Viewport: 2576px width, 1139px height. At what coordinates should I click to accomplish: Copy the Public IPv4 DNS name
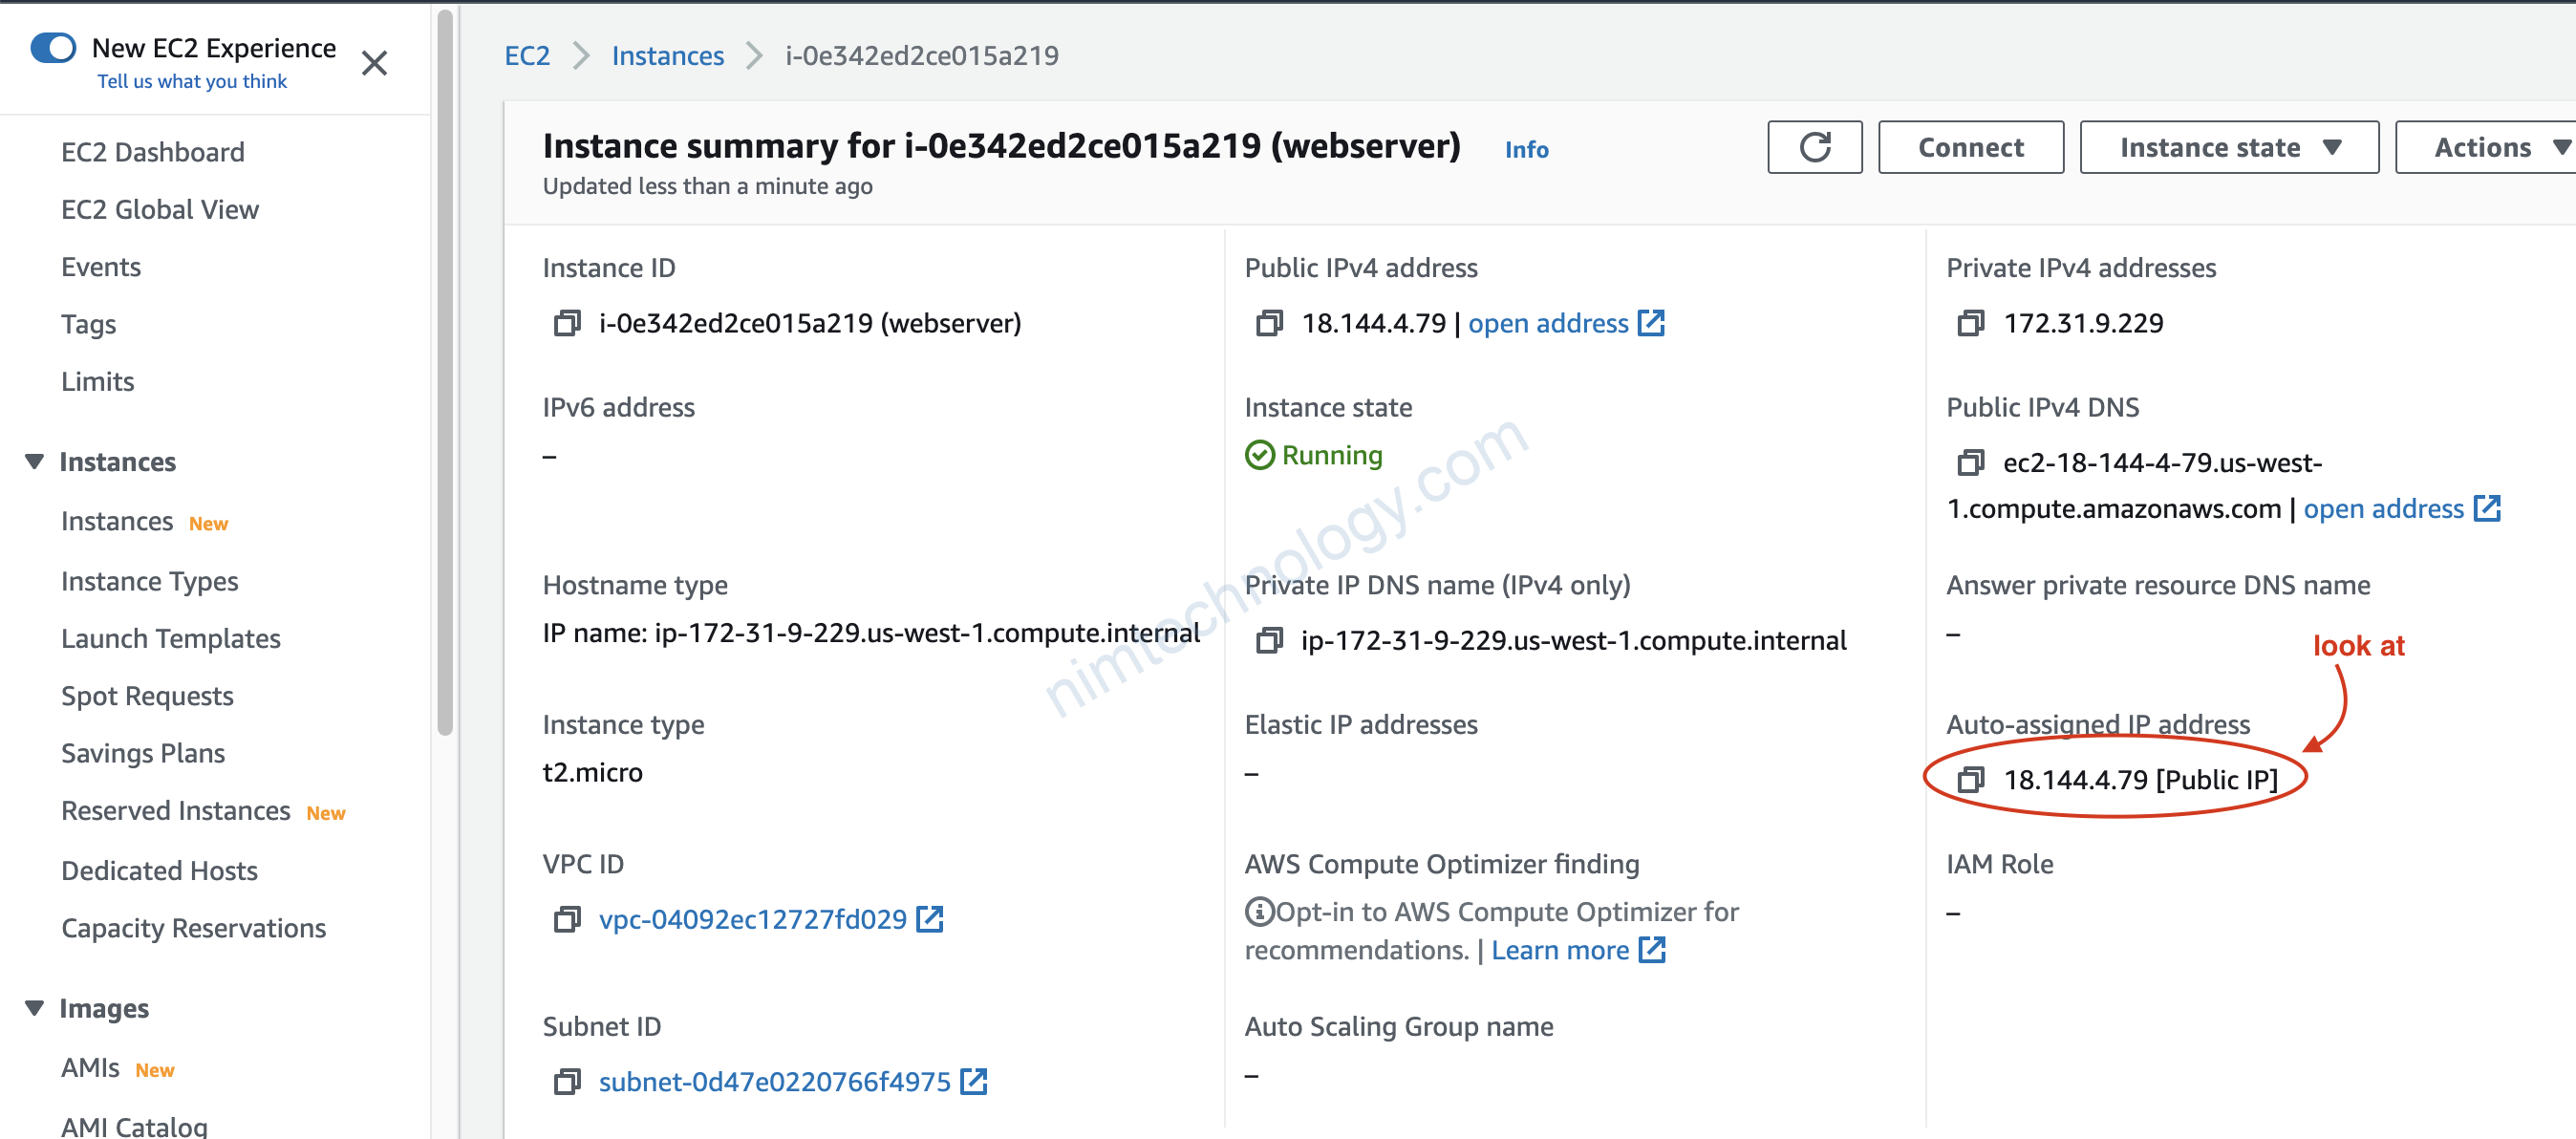1969,462
